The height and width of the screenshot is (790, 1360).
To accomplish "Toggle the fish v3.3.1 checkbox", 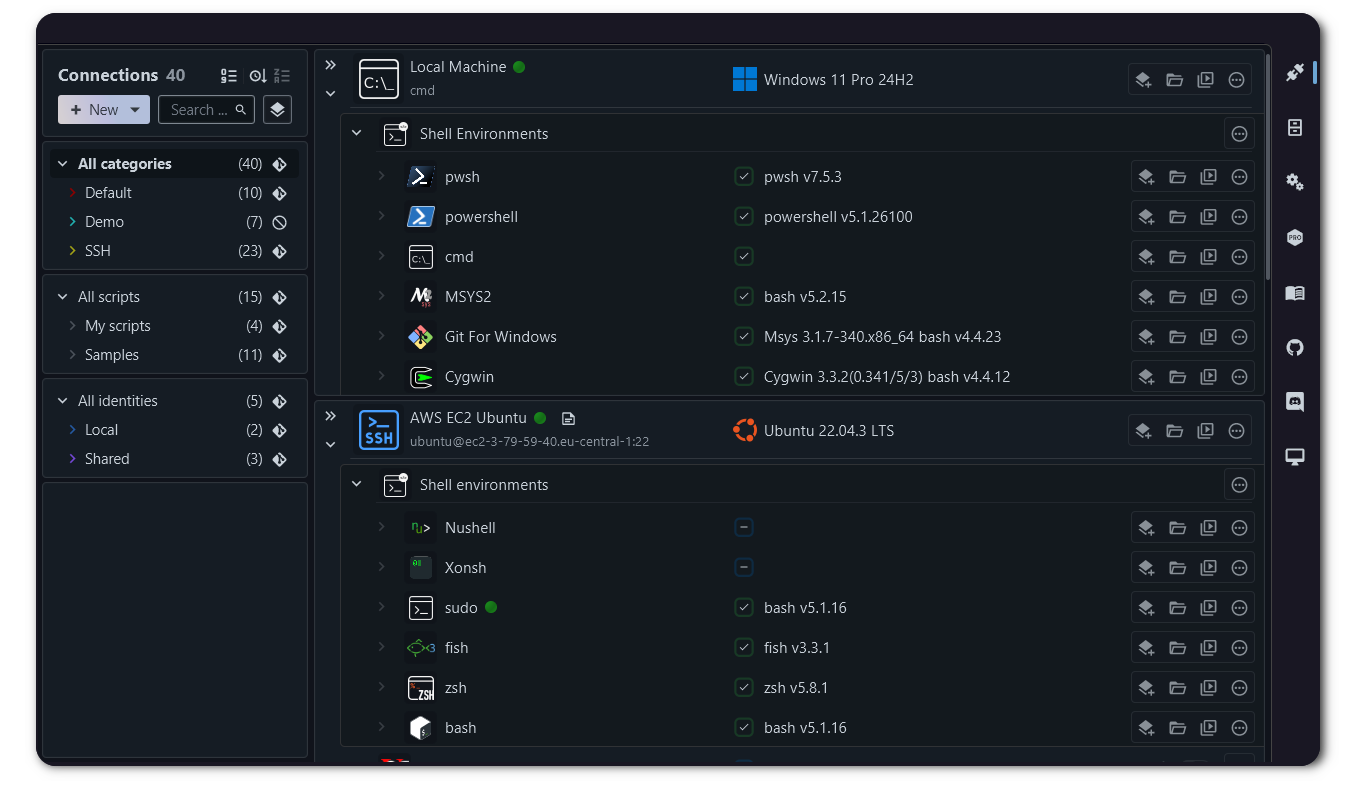I will tap(743, 648).
